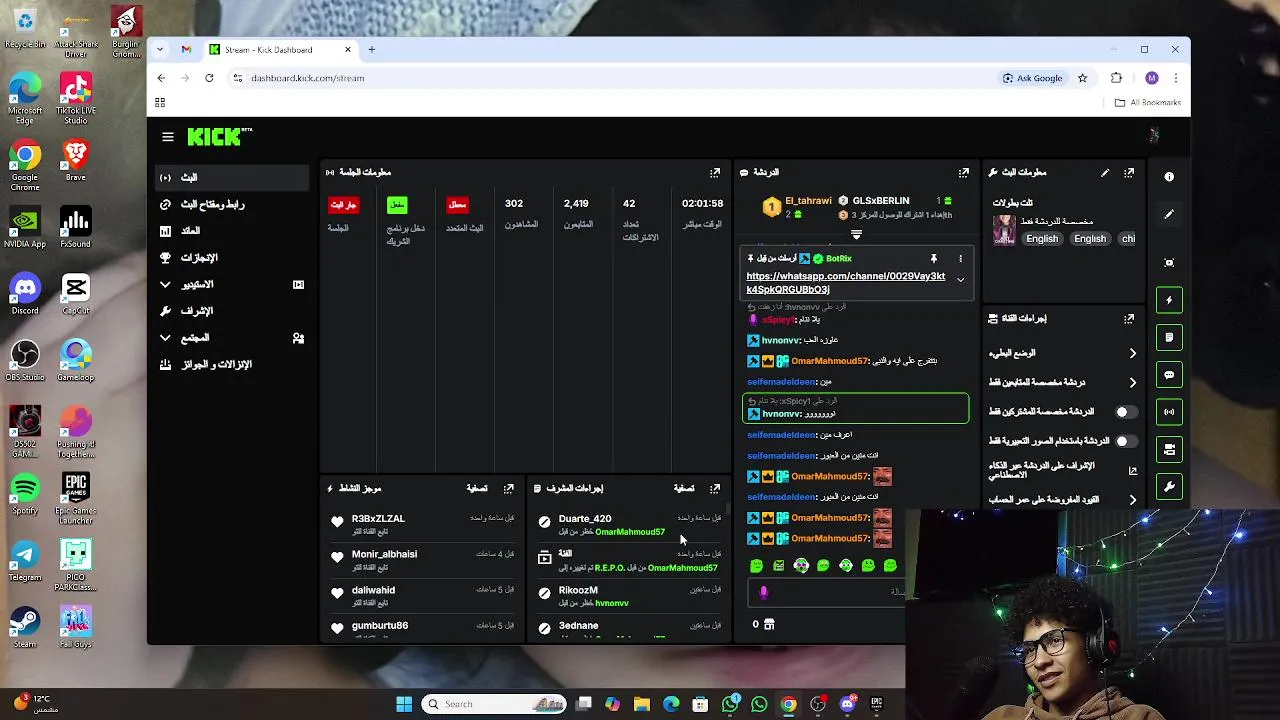Image resolution: width=1280 pixels, height=720 pixels.
Task: Toggle the wrench widget in right sidebar
Action: pos(1169,487)
